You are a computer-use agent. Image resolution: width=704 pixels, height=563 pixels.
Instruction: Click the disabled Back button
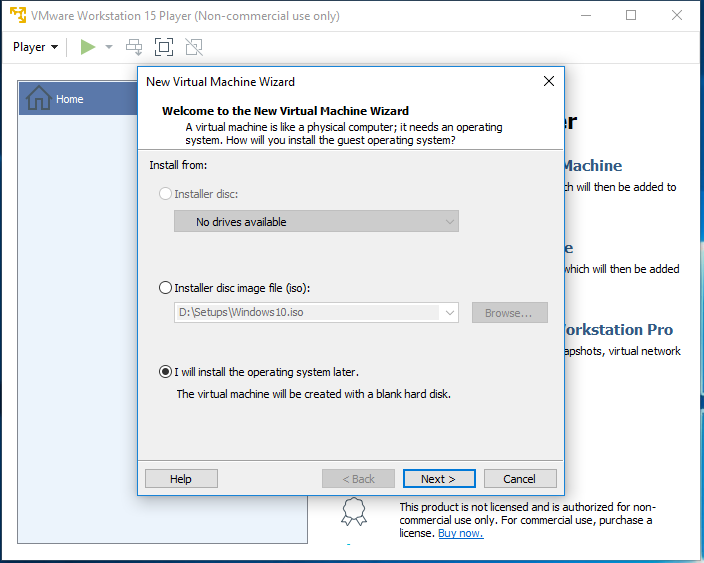[x=358, y=479]
